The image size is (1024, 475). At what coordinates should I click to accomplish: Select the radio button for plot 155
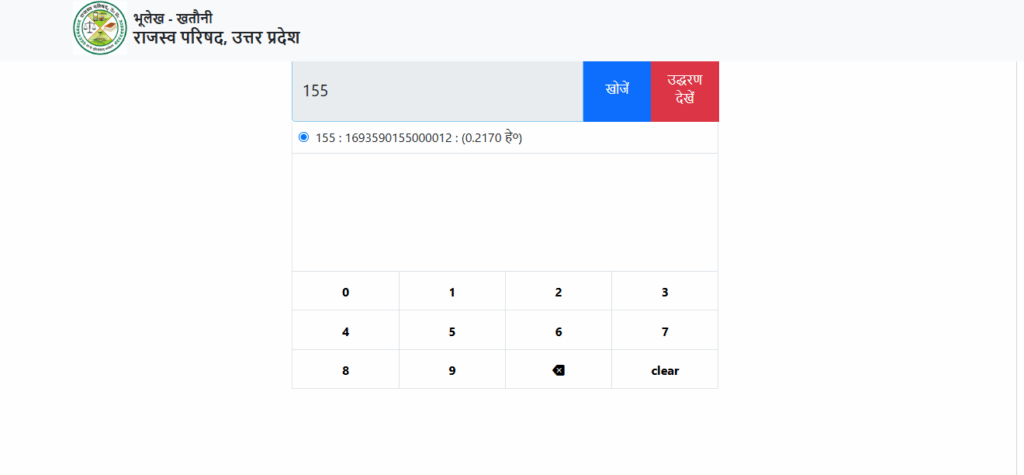304,137
